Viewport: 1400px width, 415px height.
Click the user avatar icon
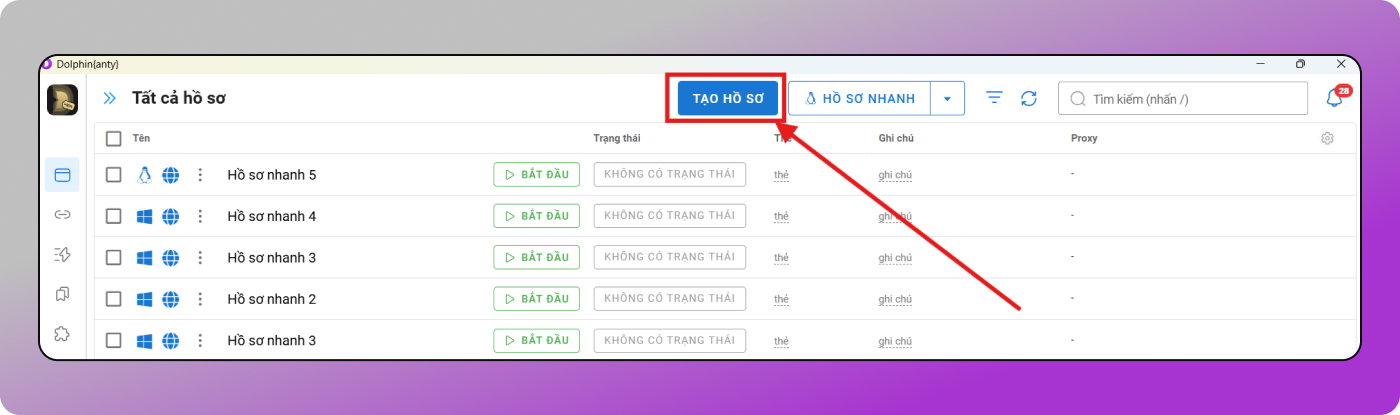62,100
